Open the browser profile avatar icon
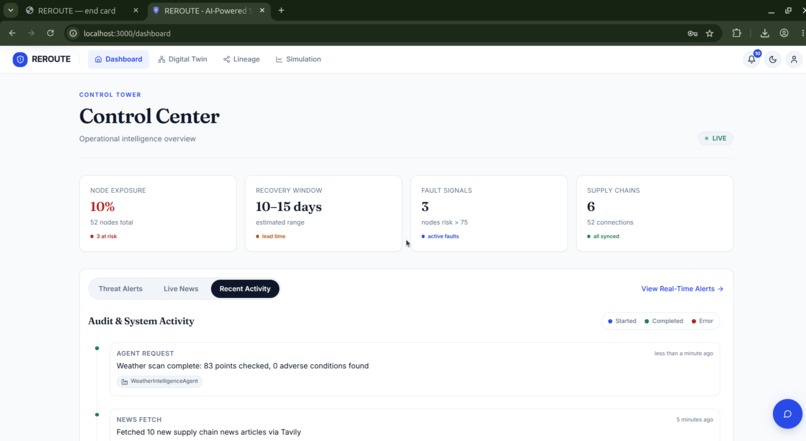This screenshot has height=441, width=806. (784, 33)
